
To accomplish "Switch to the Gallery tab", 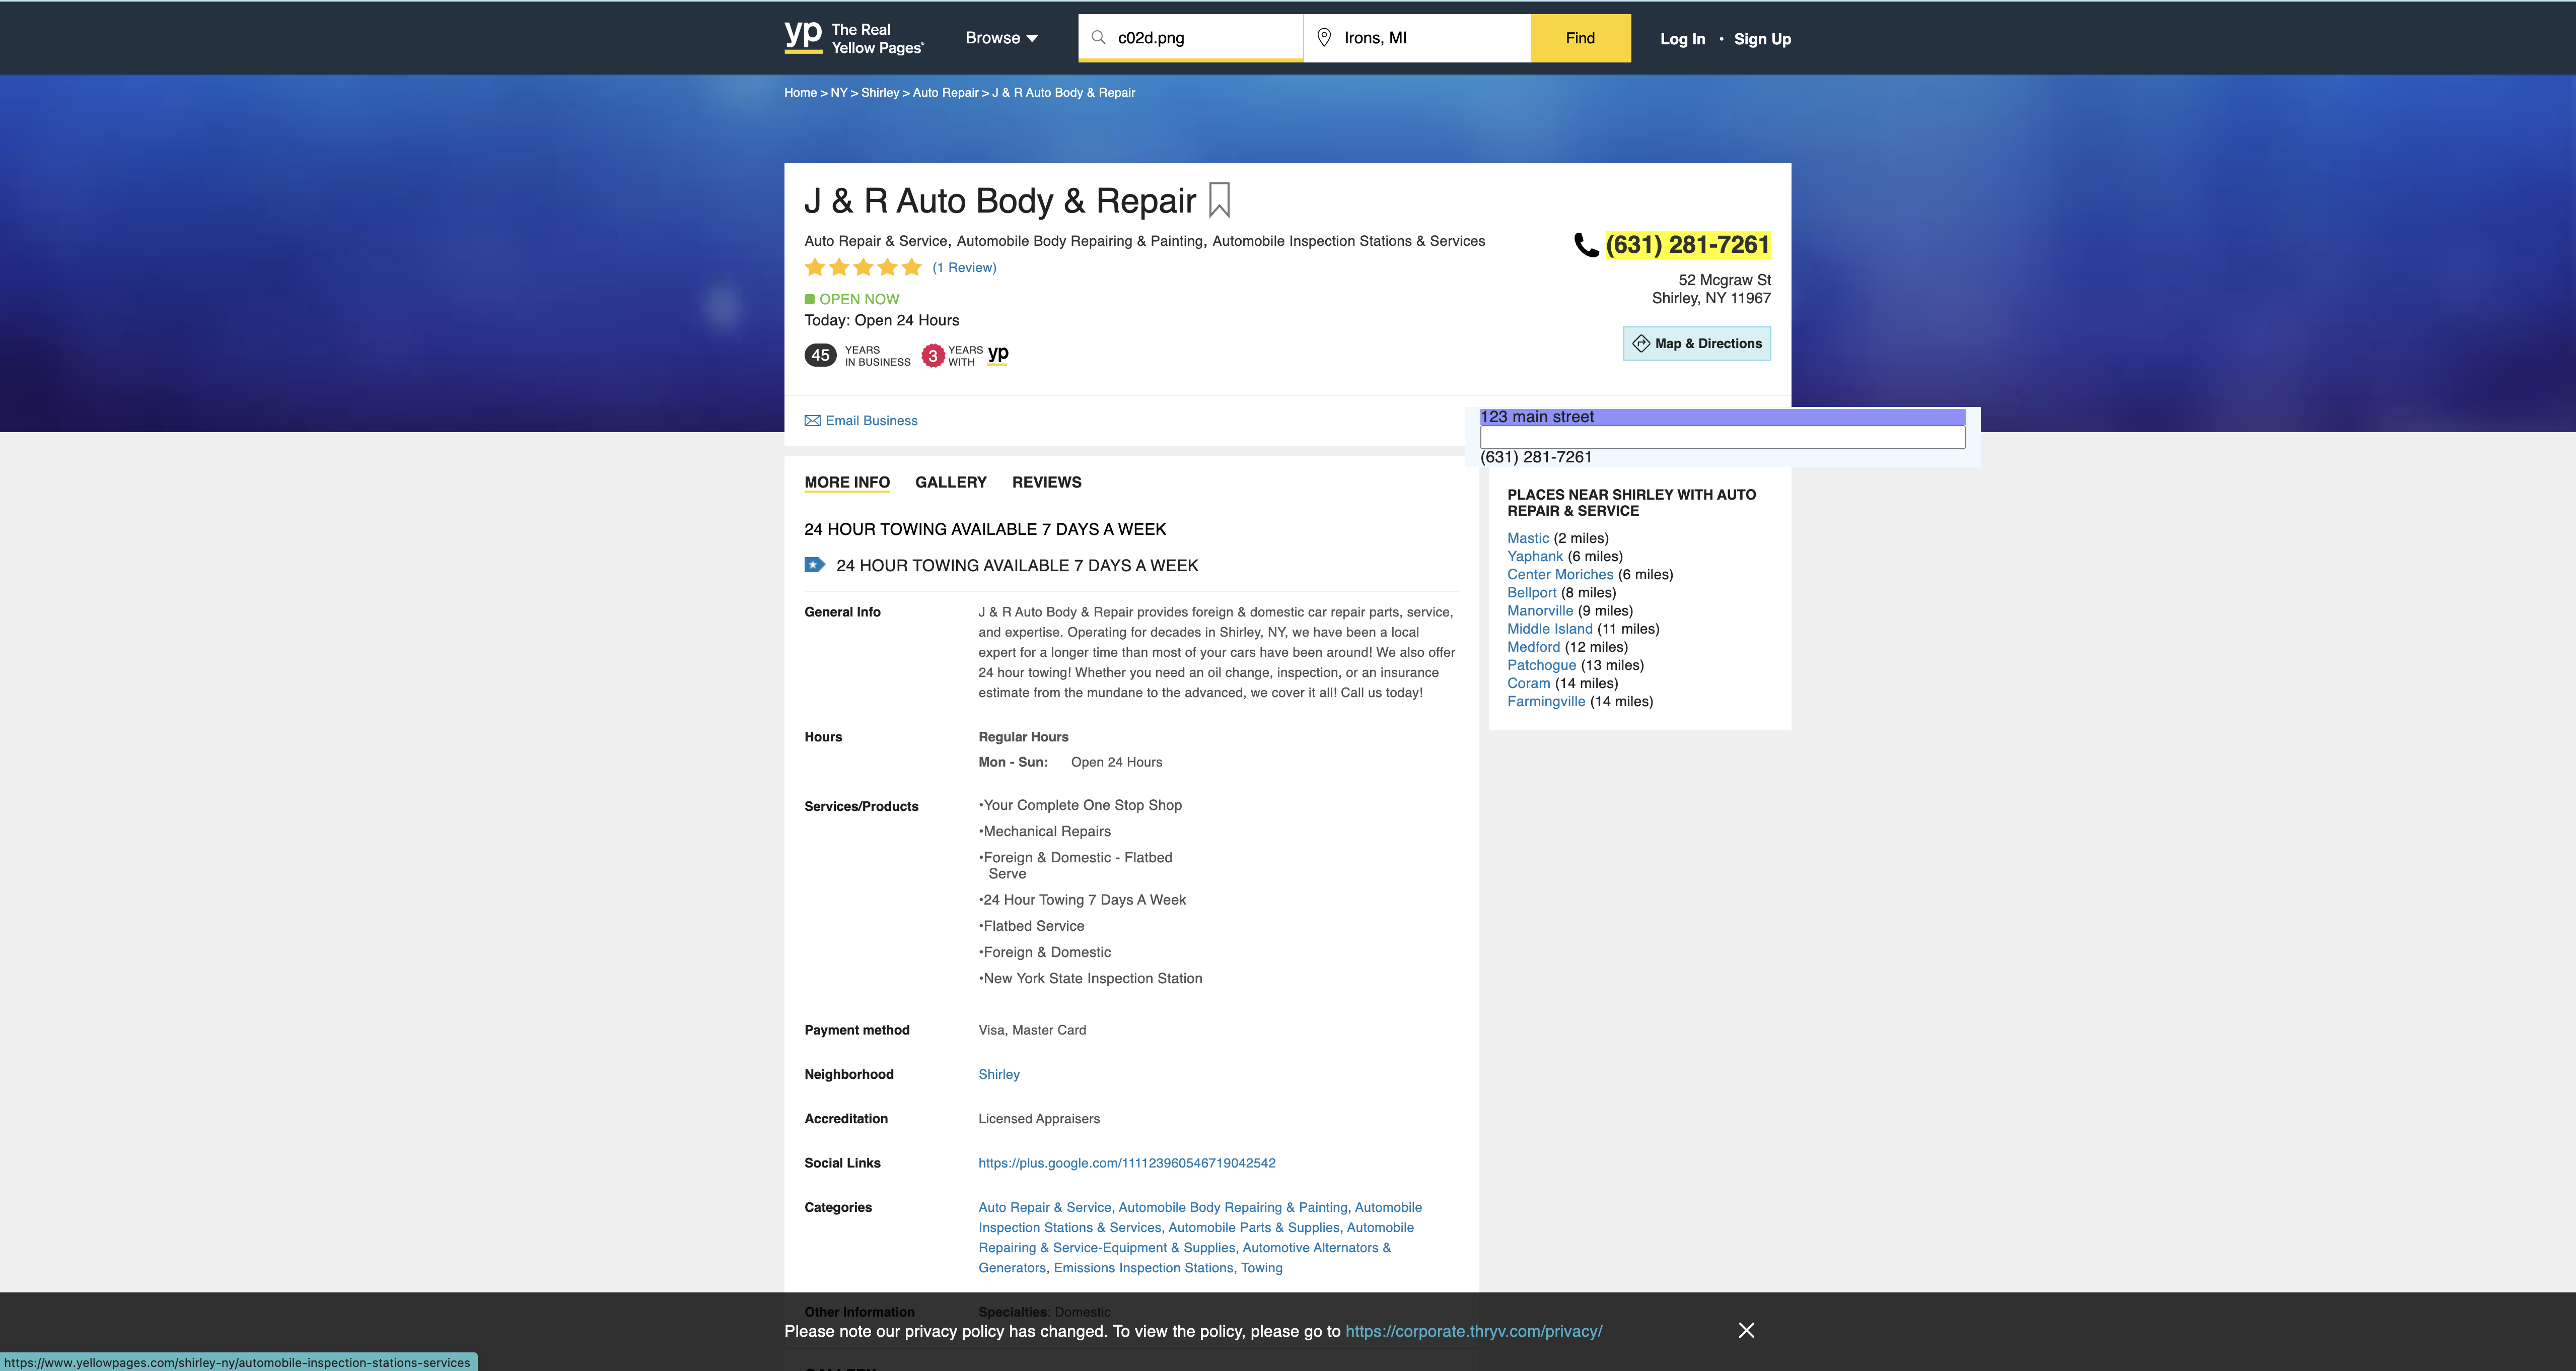I will point(950,482).
